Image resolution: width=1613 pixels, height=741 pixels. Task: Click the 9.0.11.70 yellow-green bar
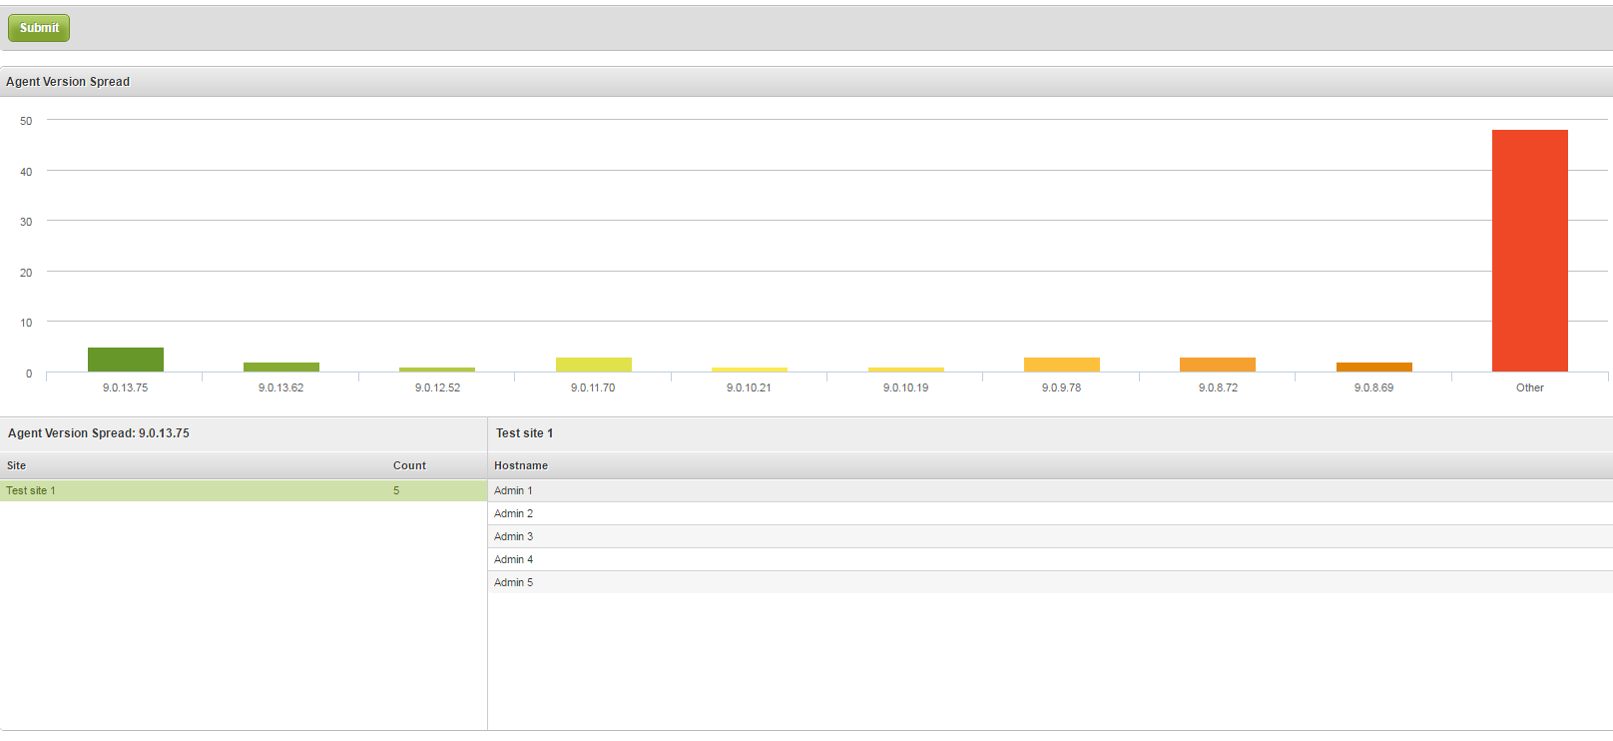594,365
